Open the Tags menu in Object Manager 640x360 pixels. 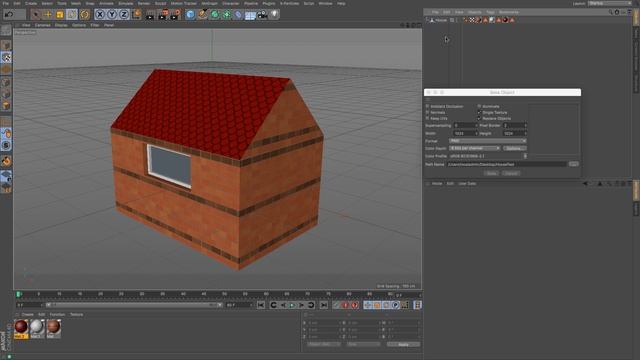(x=490, y=12)
